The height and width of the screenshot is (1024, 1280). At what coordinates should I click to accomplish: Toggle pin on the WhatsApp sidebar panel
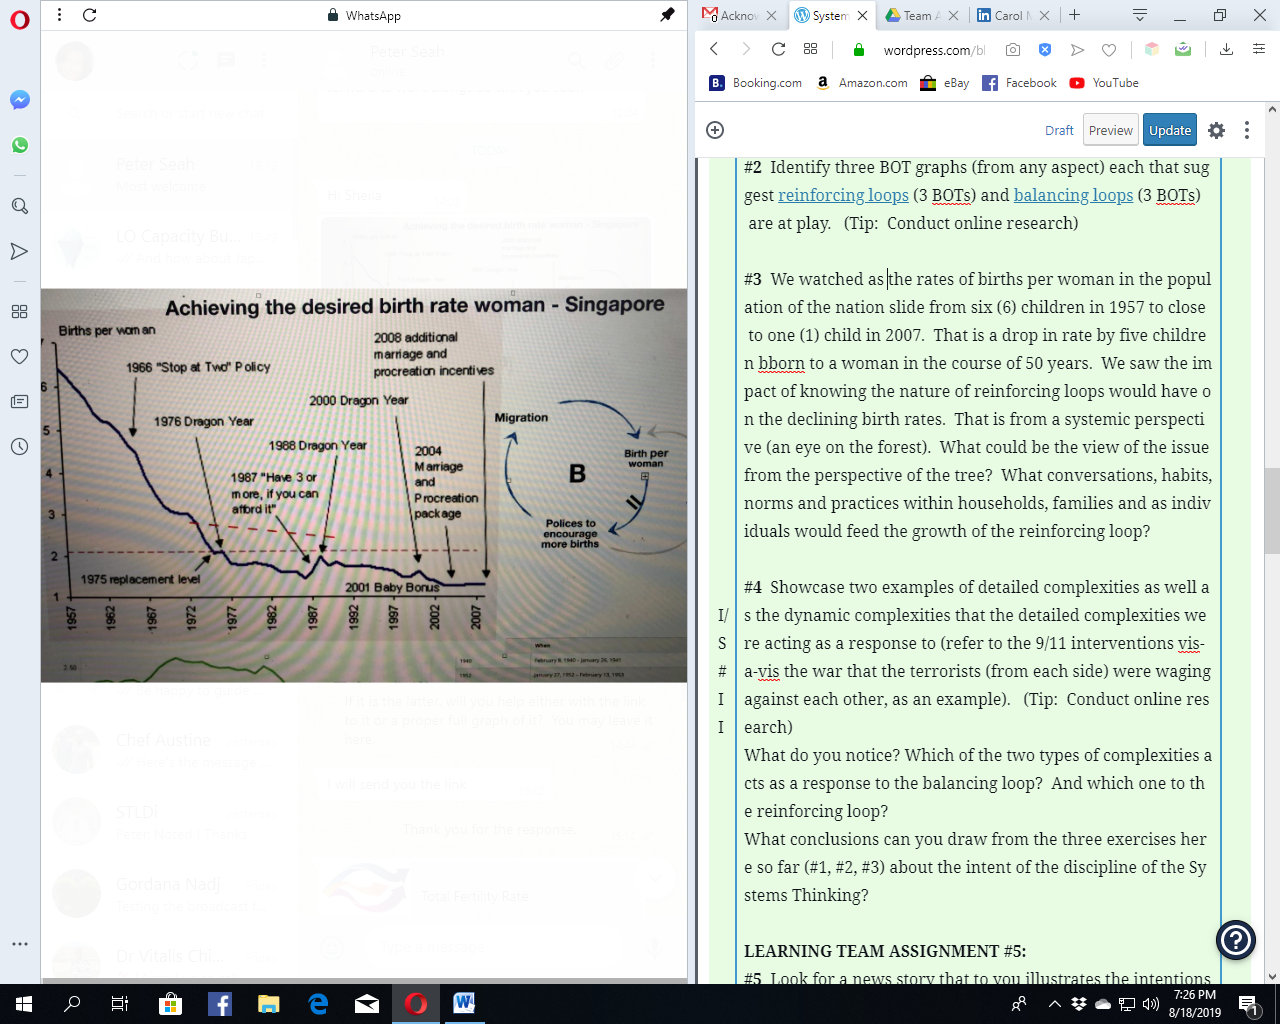tap(667, 15)
